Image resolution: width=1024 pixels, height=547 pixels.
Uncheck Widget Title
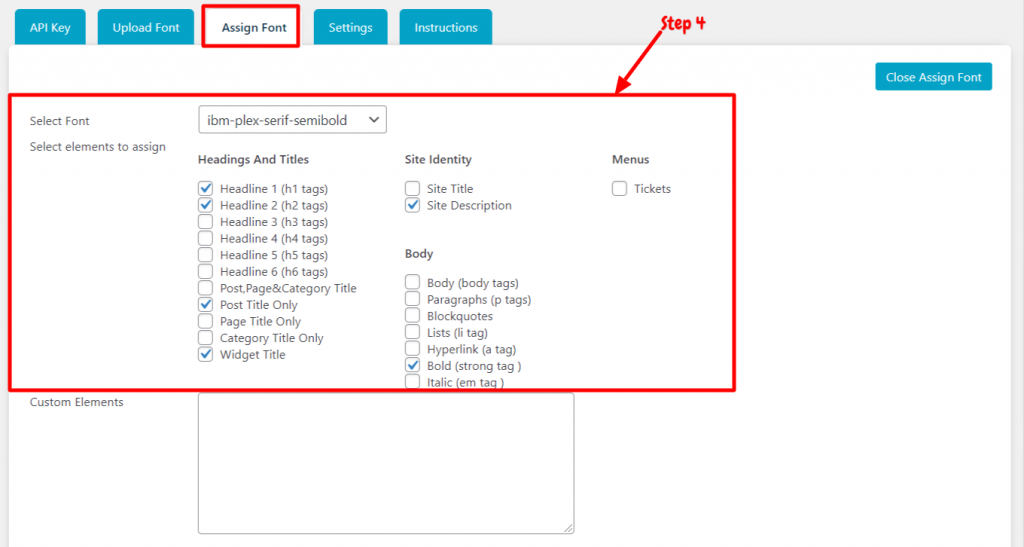point(206,354)
